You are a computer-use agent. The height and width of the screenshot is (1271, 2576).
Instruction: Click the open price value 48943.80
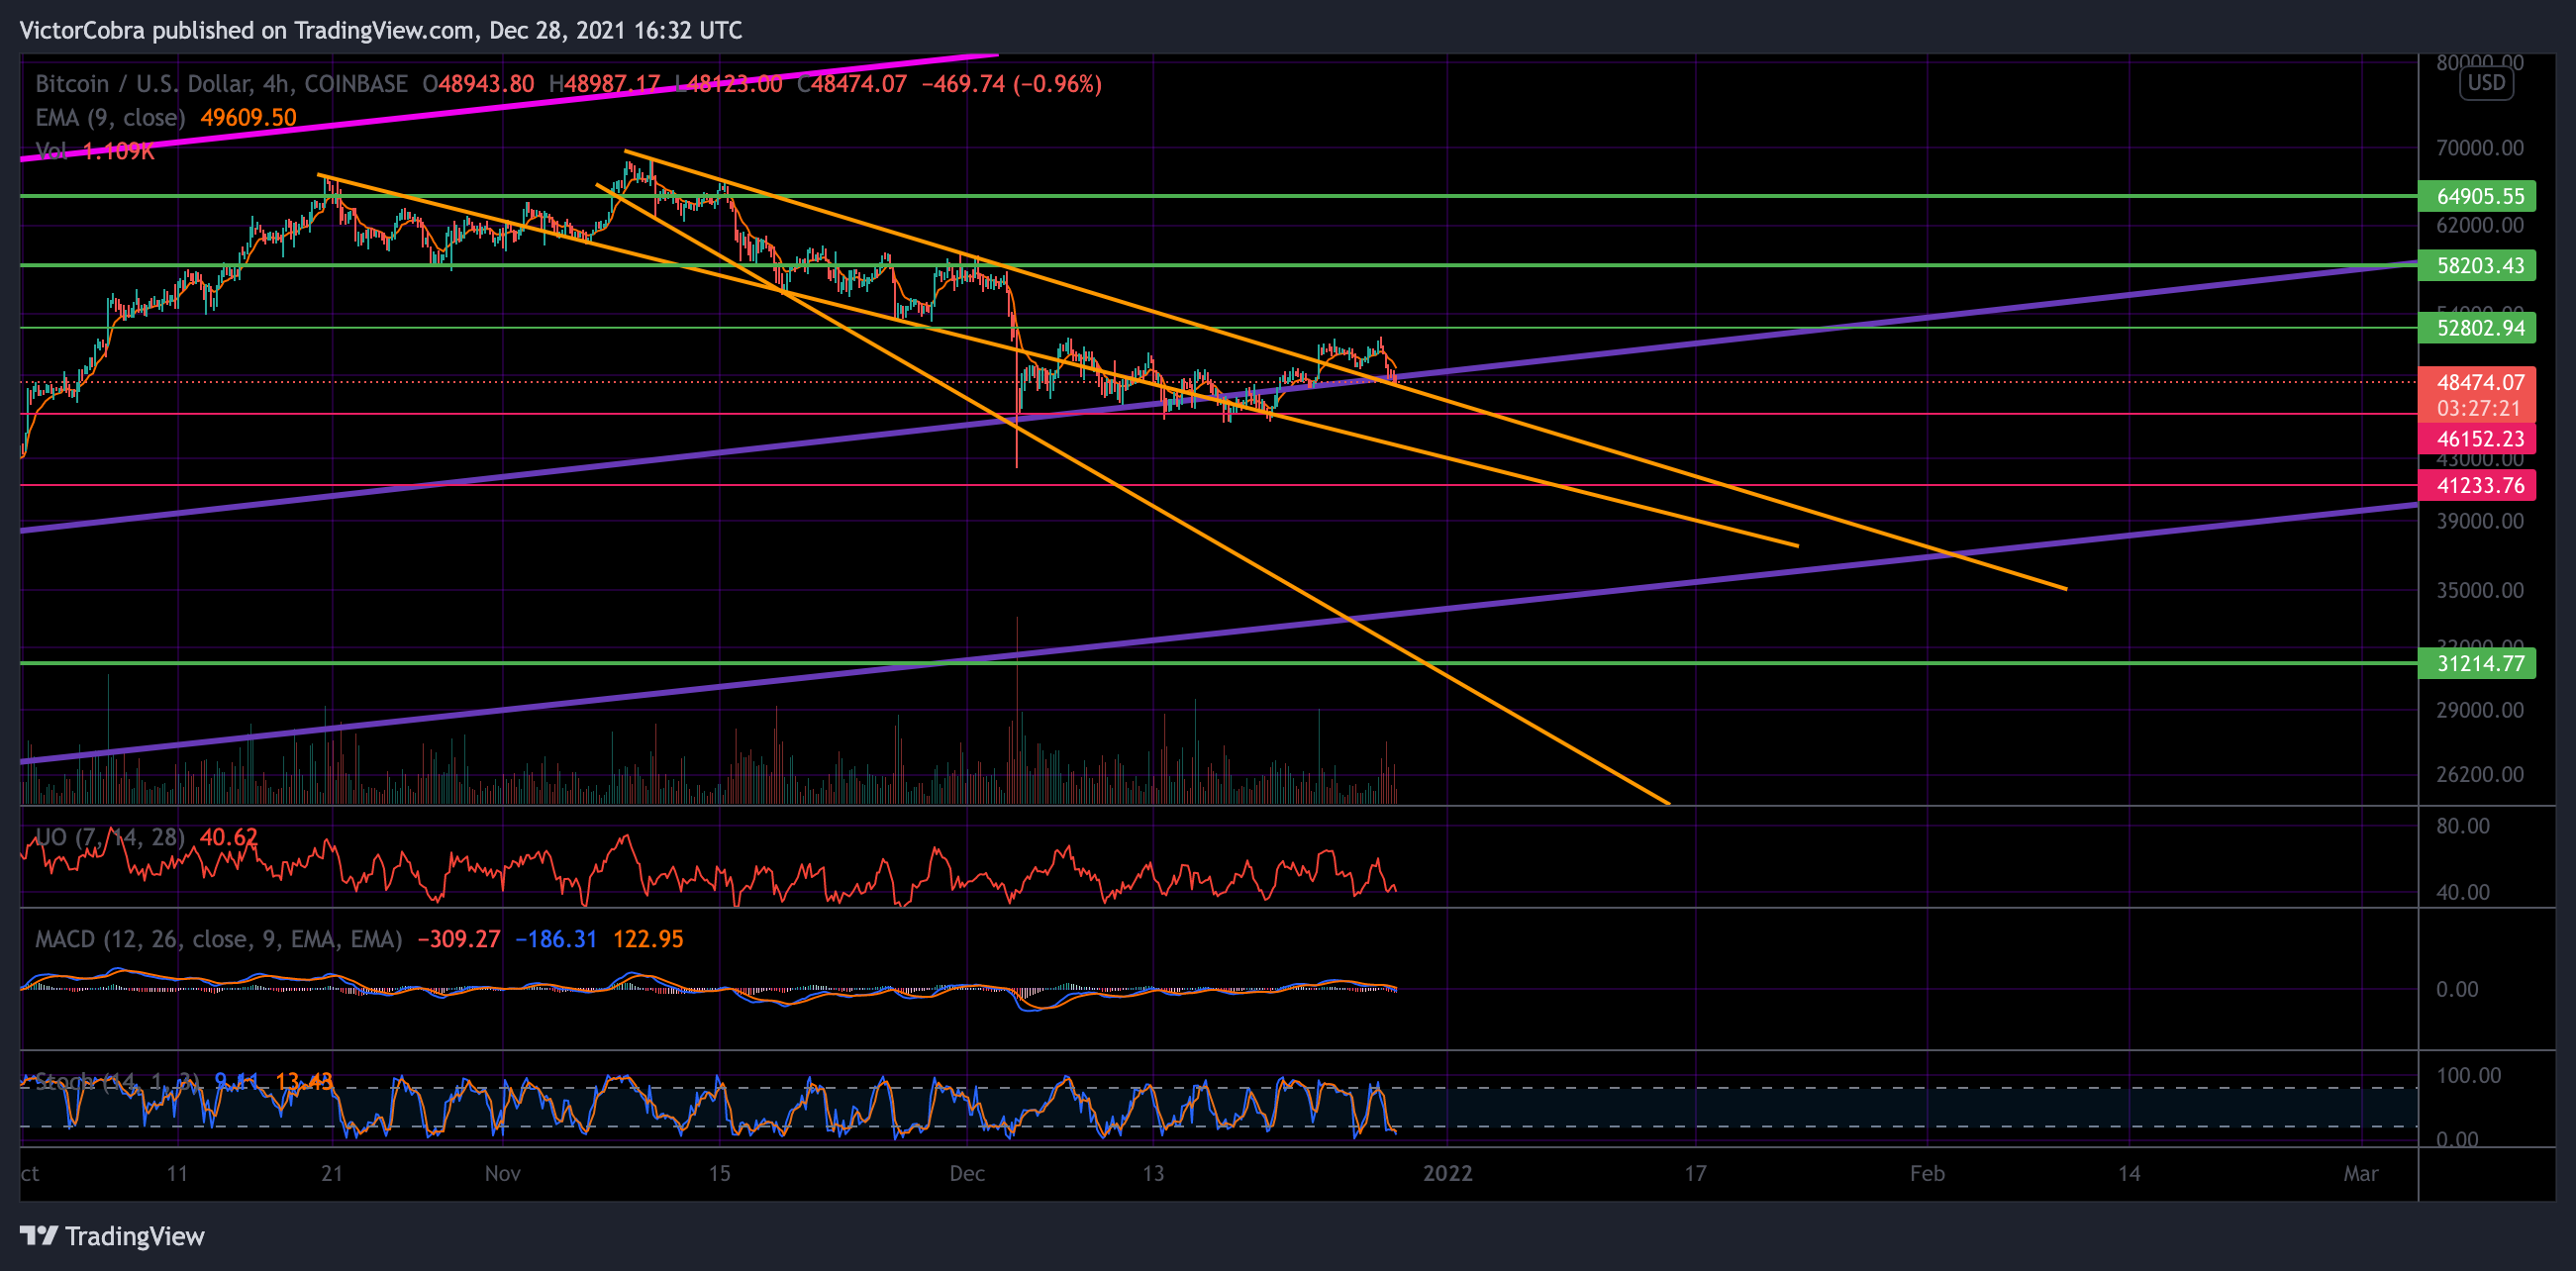click(486, 84)
